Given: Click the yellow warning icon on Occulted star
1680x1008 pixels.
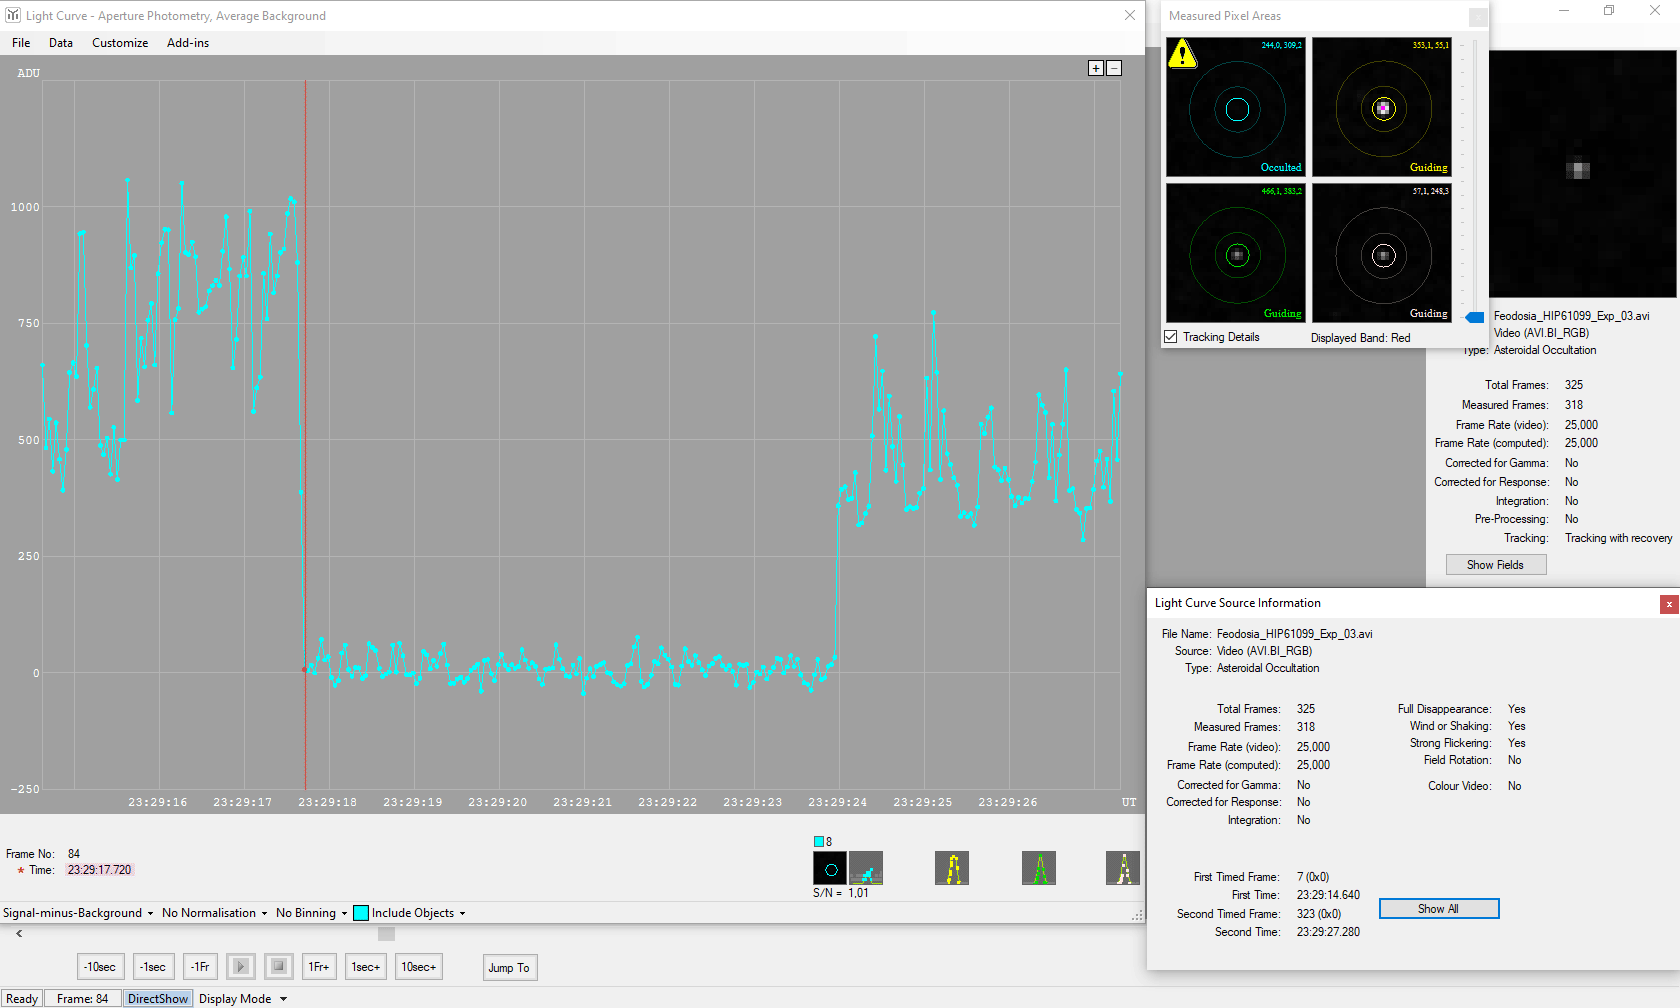Looking at the screenshot, I should point(1183,54).
